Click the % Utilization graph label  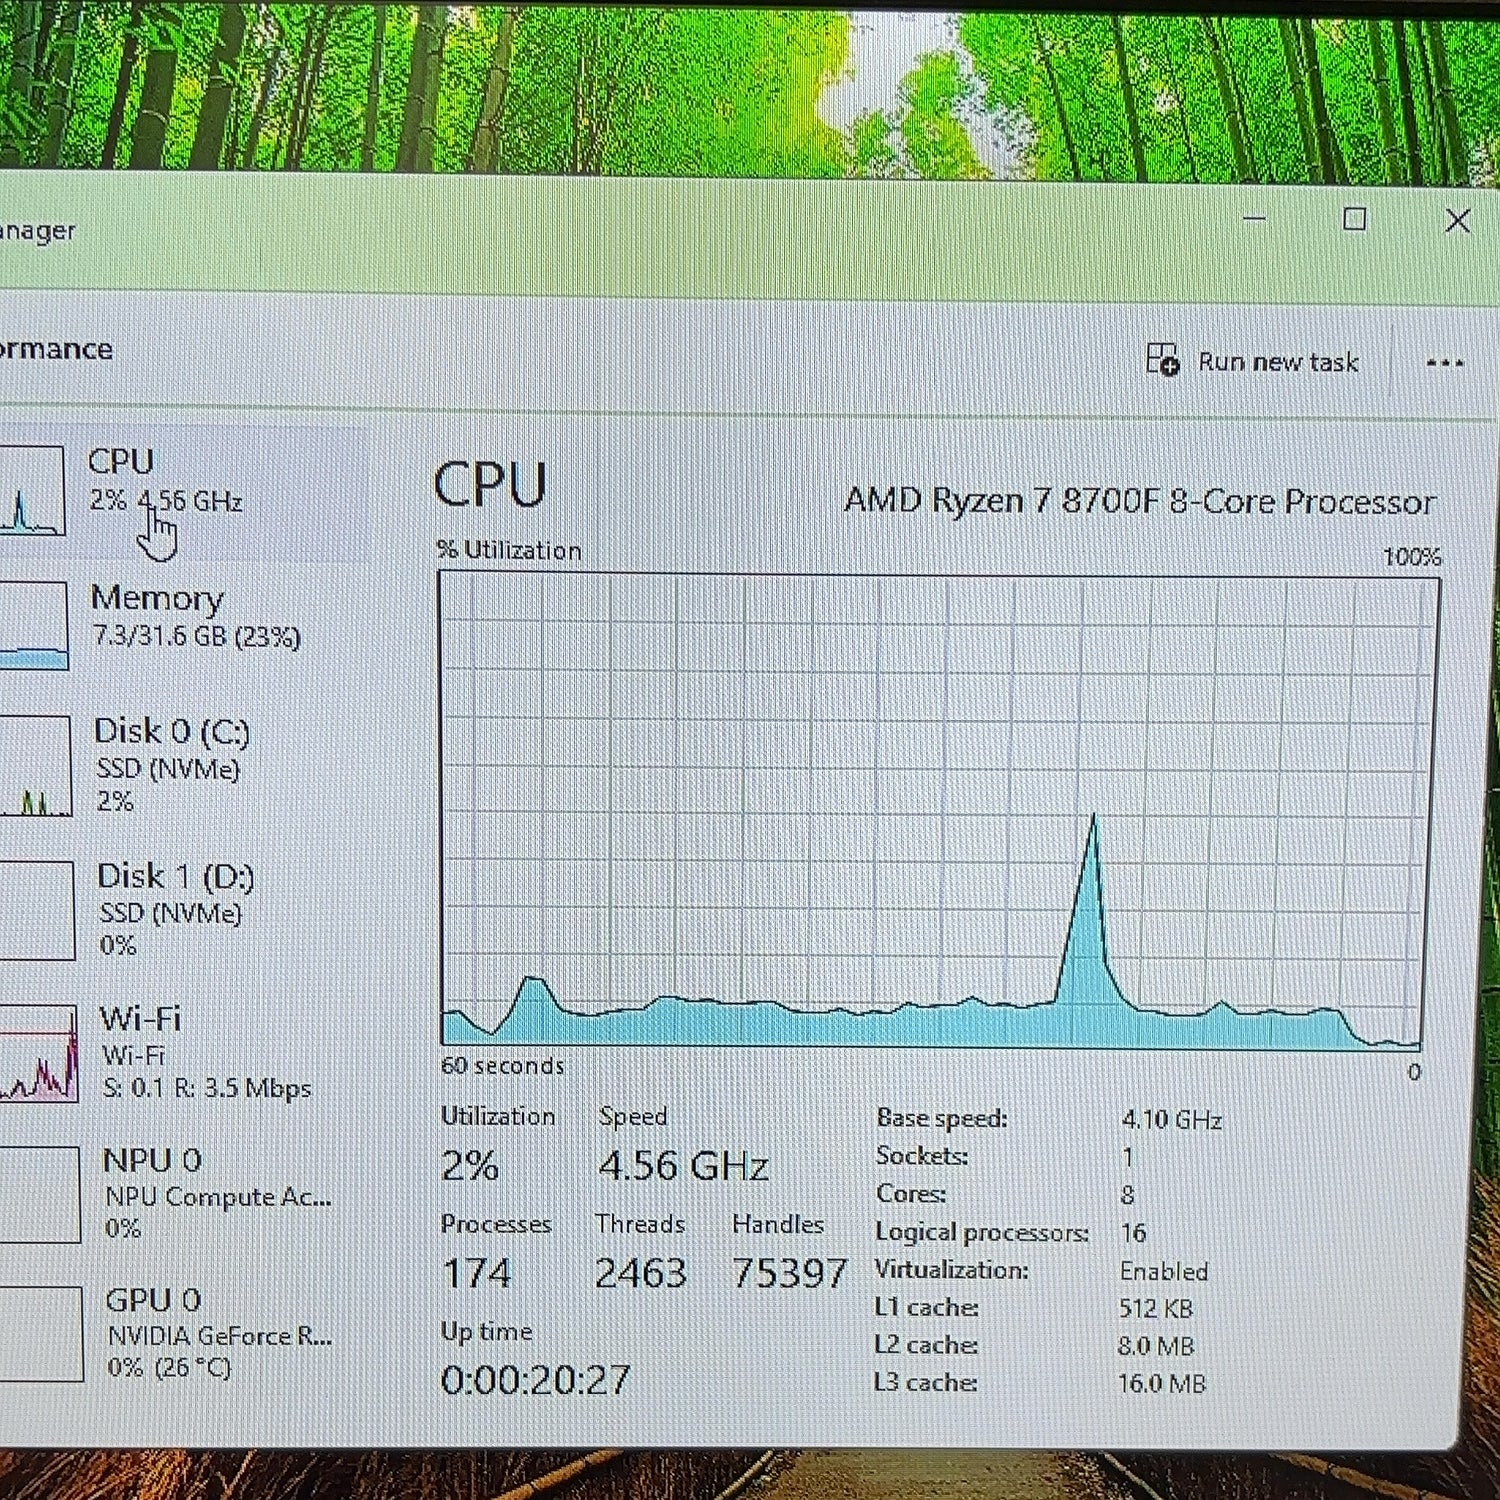[509, 550]
